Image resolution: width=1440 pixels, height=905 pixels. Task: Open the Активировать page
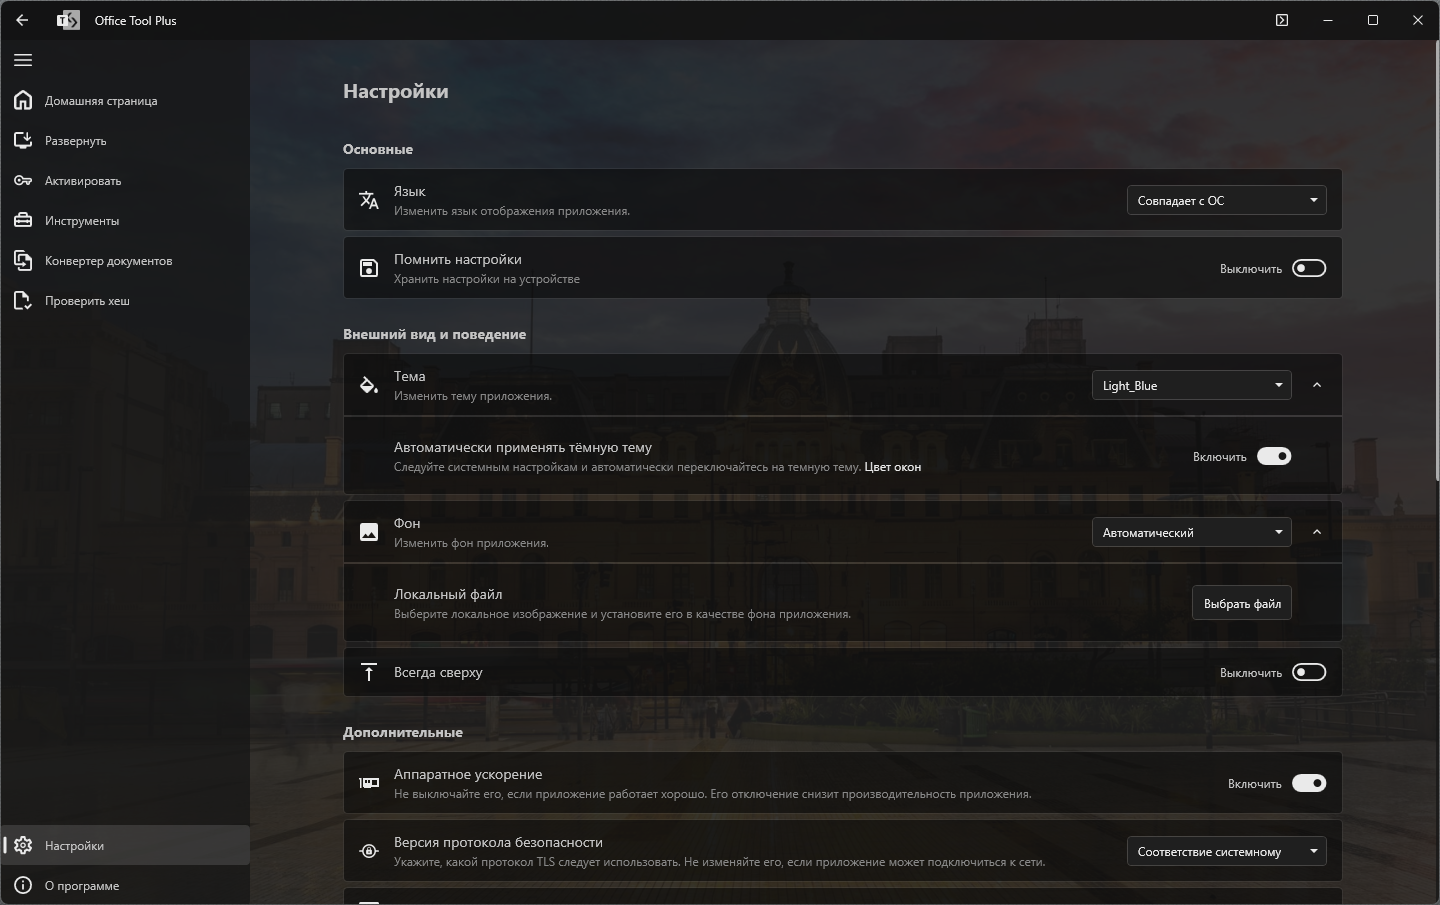[x=125, y=180]
